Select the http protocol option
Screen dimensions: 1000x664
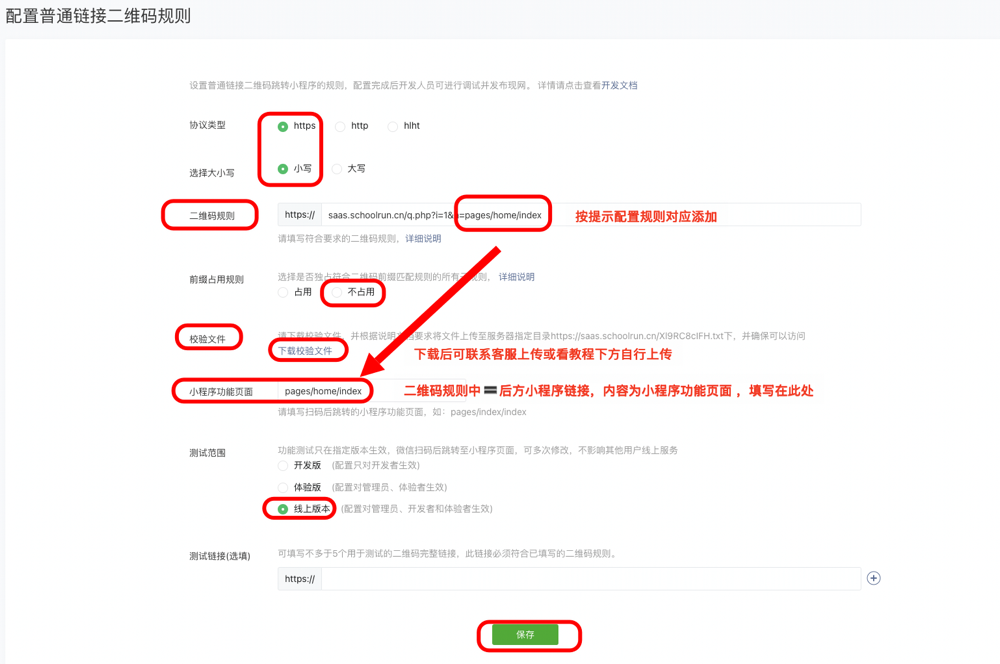tap(338, 126)
